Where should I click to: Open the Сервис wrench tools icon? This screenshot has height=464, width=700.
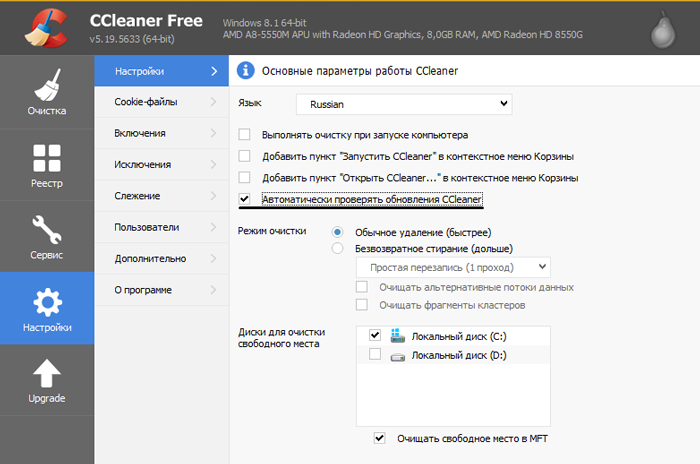pyautogui.click(x=47, y=230)
